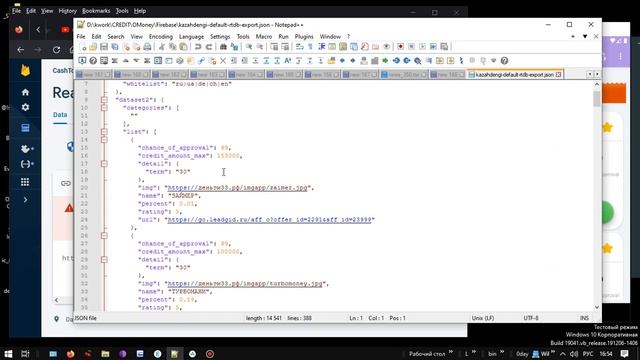Open the Plugins menu in Notepad++

[304, 36]
